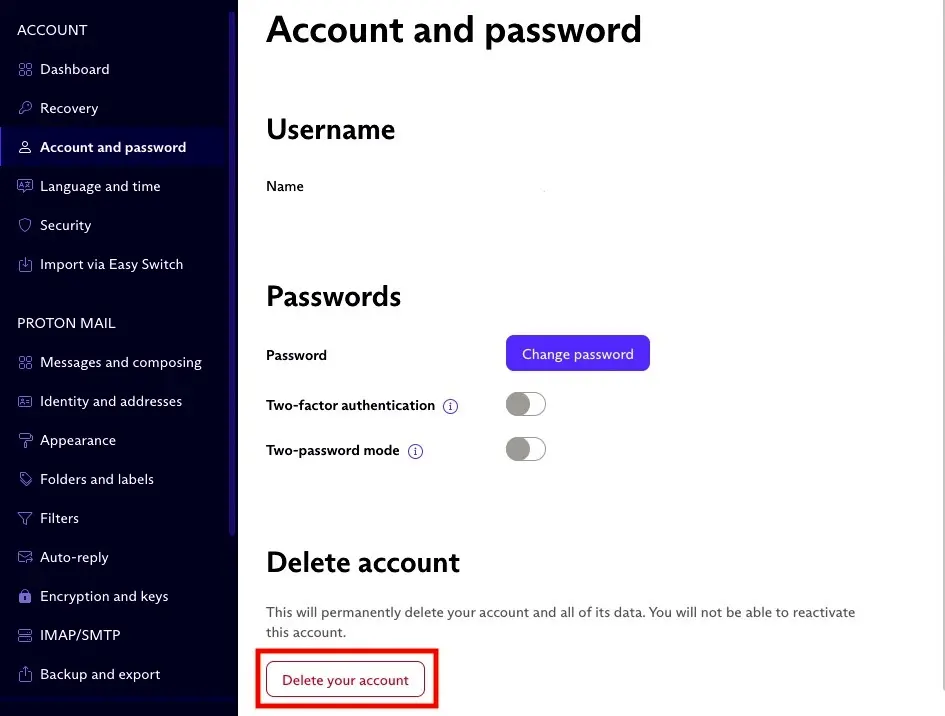Viewport: 945px width, 716px height.
Task: Click the Recovery key icon
Action: [x=24, y=108]
